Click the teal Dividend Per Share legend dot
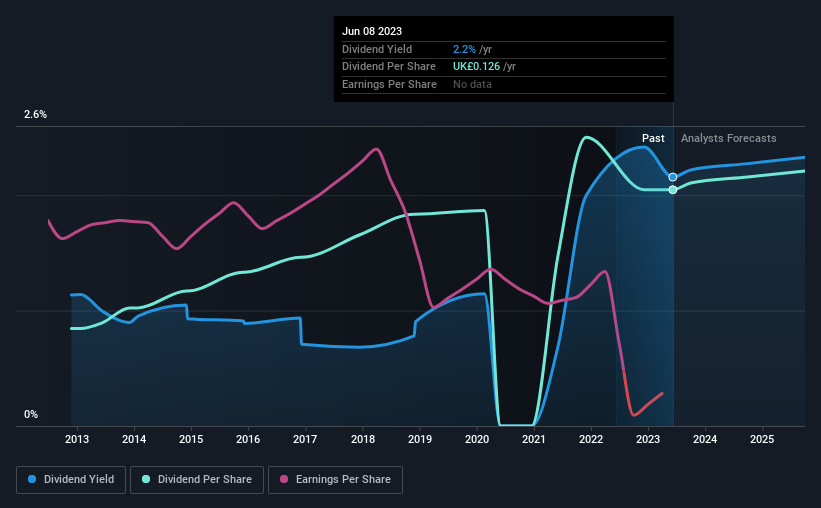 click(x=146, y=479)
